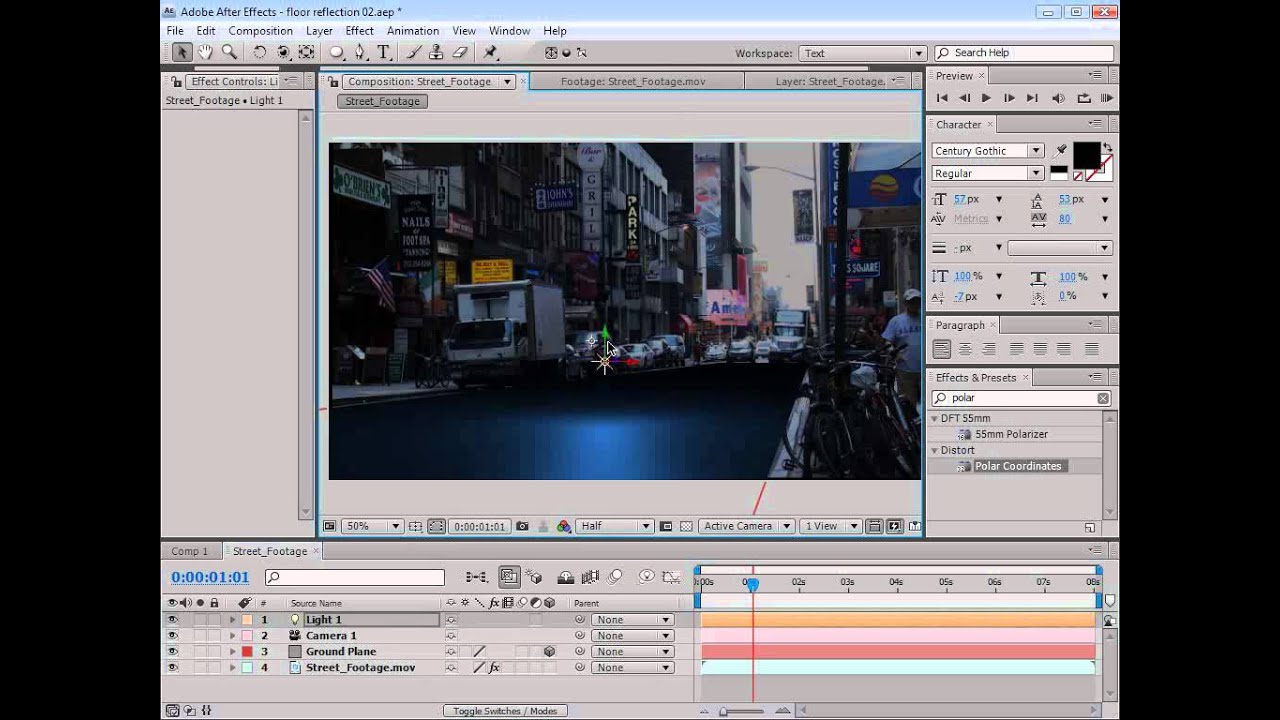Click the eyedropper in Character panel
The width and height of the screenshot is (1280, 720).
(x=1060, y=150)
